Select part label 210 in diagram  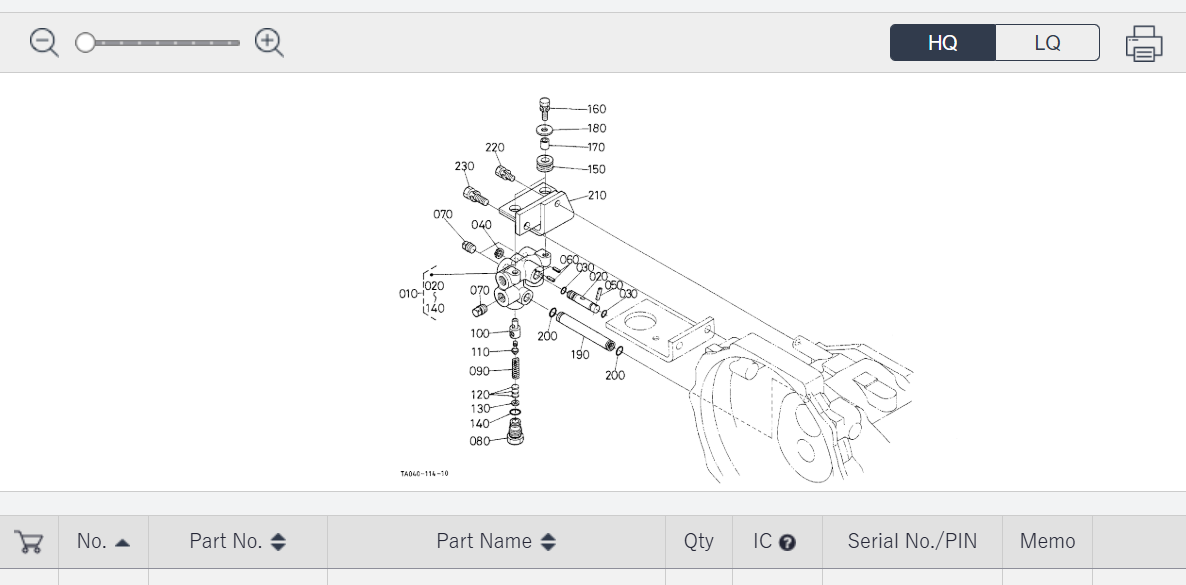coord(596,195)
